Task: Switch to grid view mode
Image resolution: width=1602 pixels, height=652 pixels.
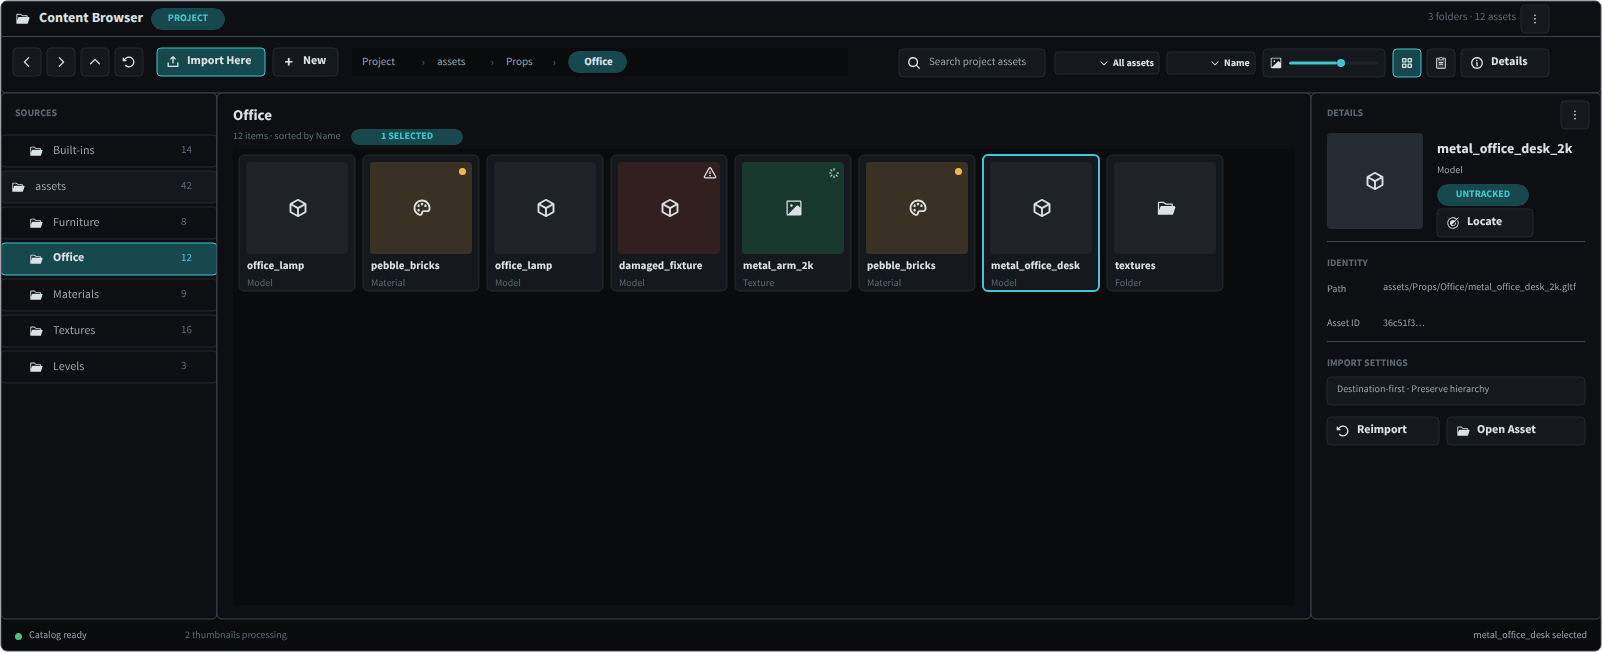Action: pos(1407,63)
